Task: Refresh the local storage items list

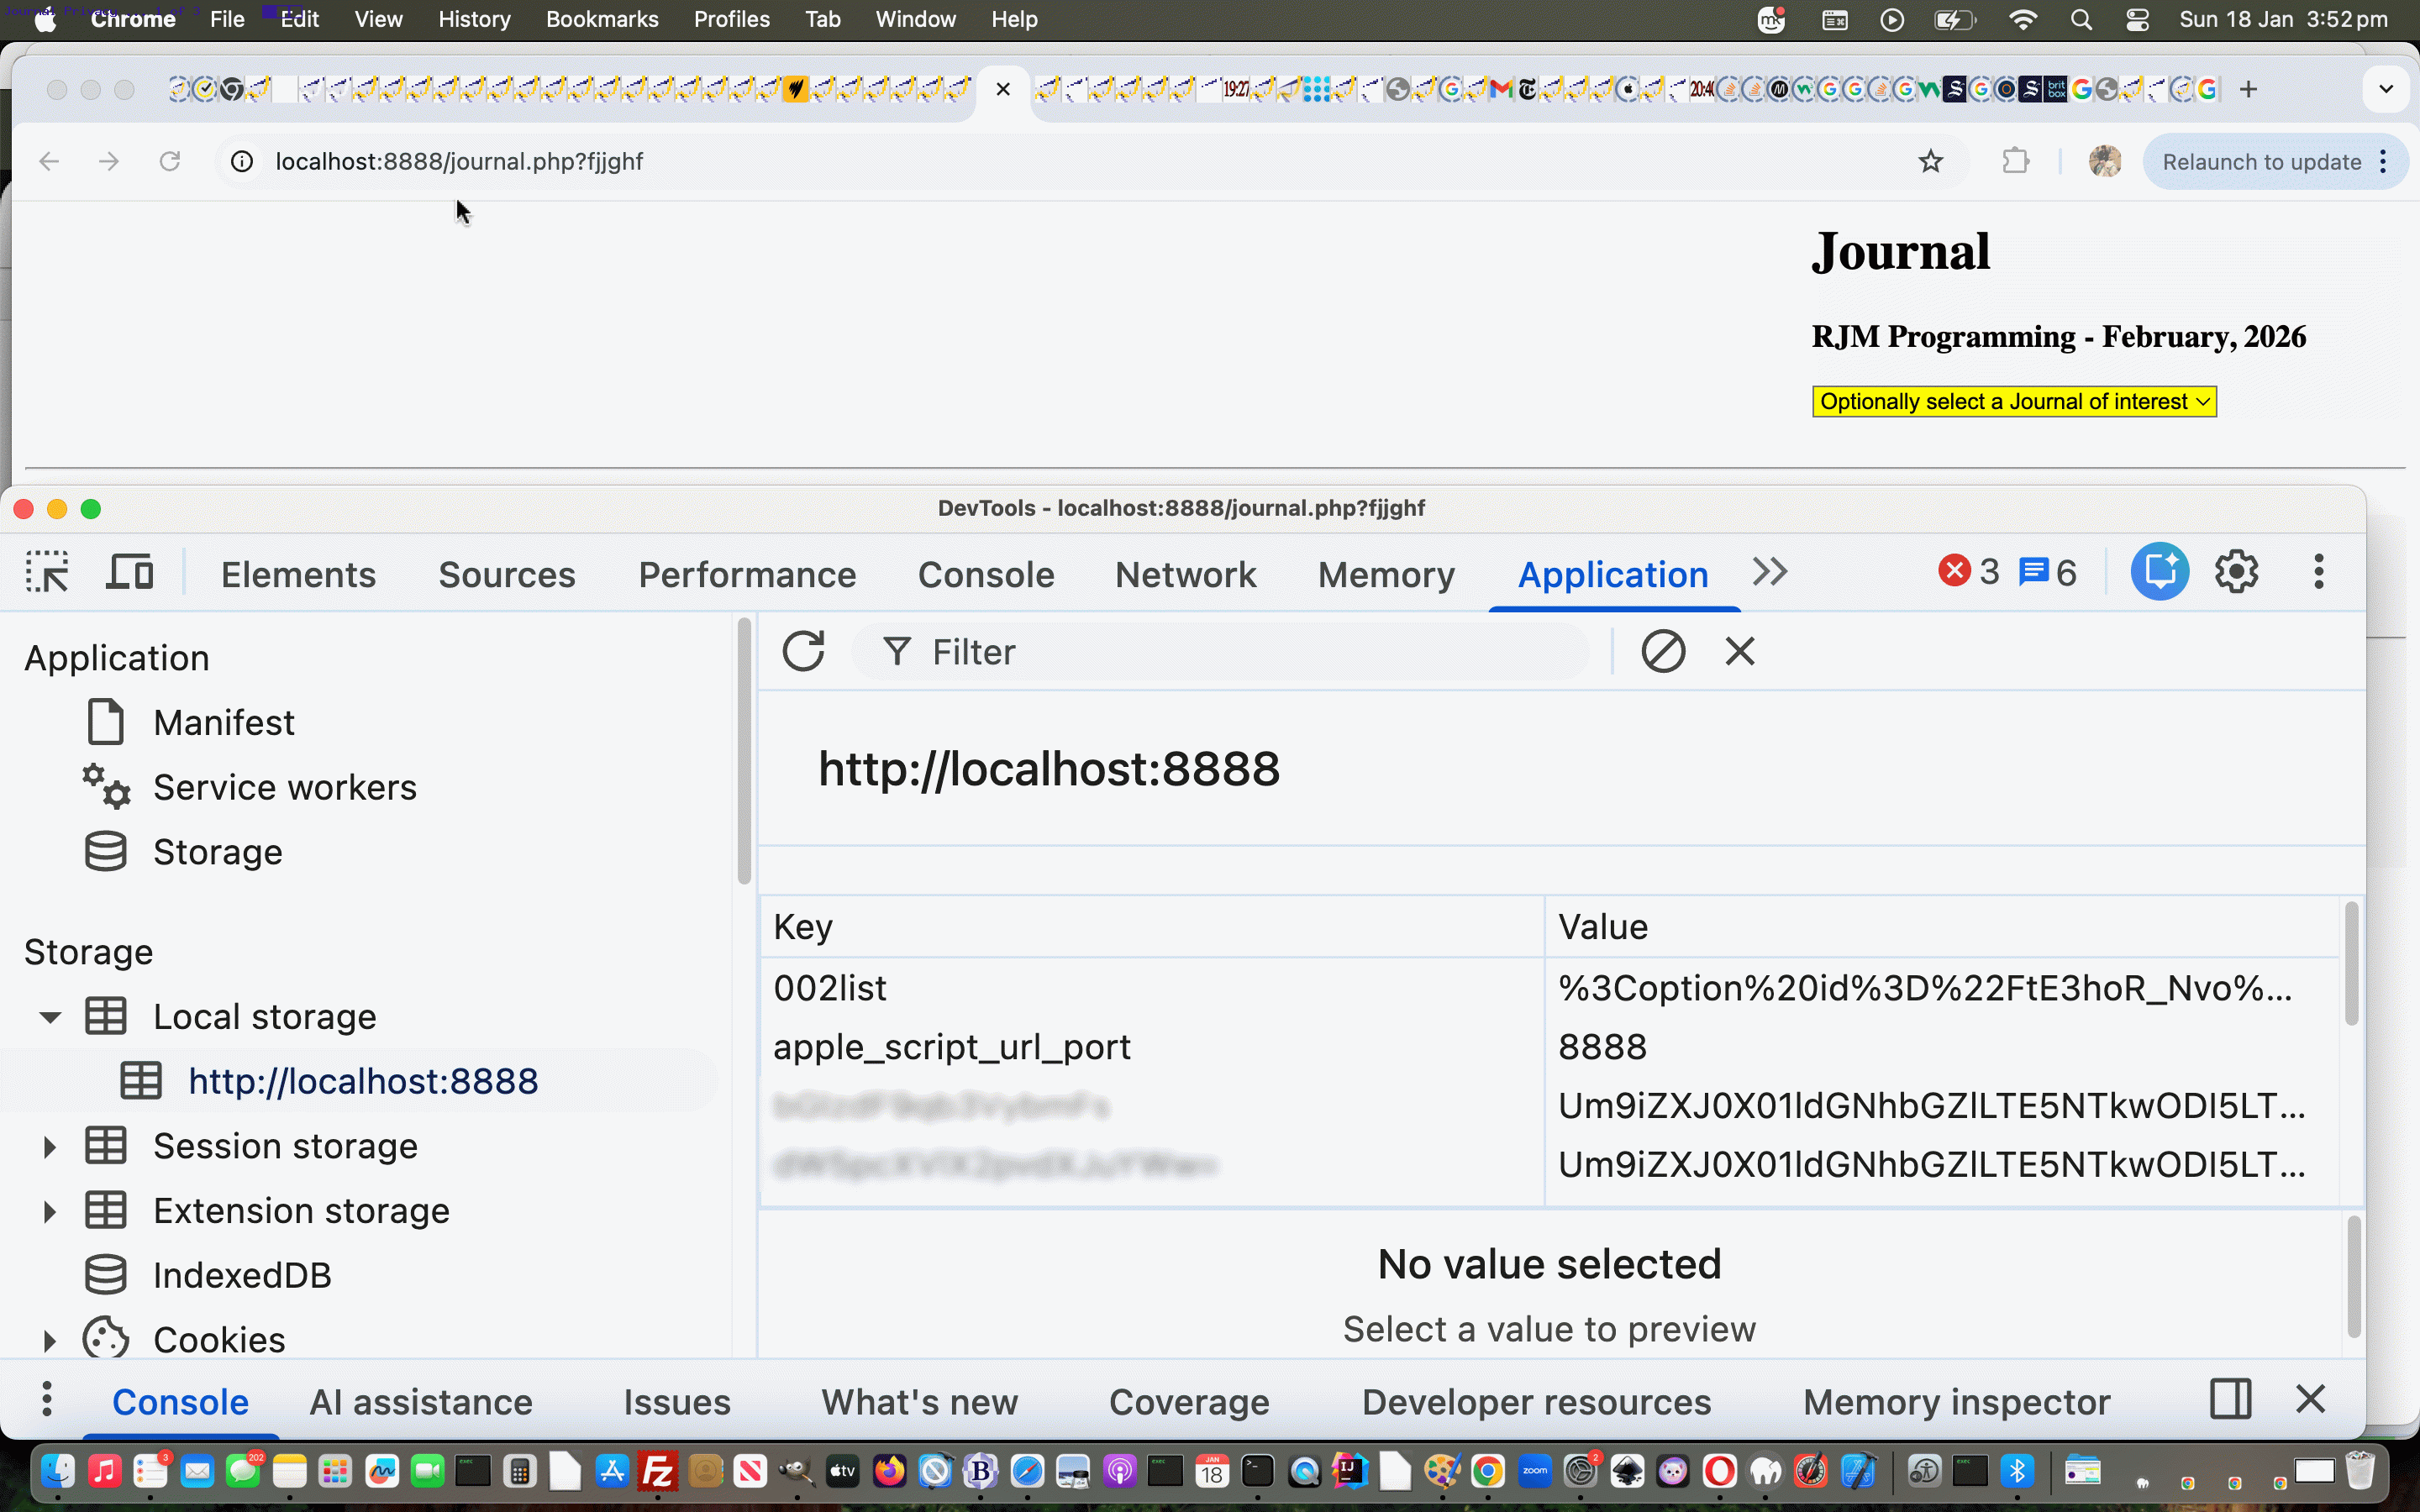Action: (804, 651)
